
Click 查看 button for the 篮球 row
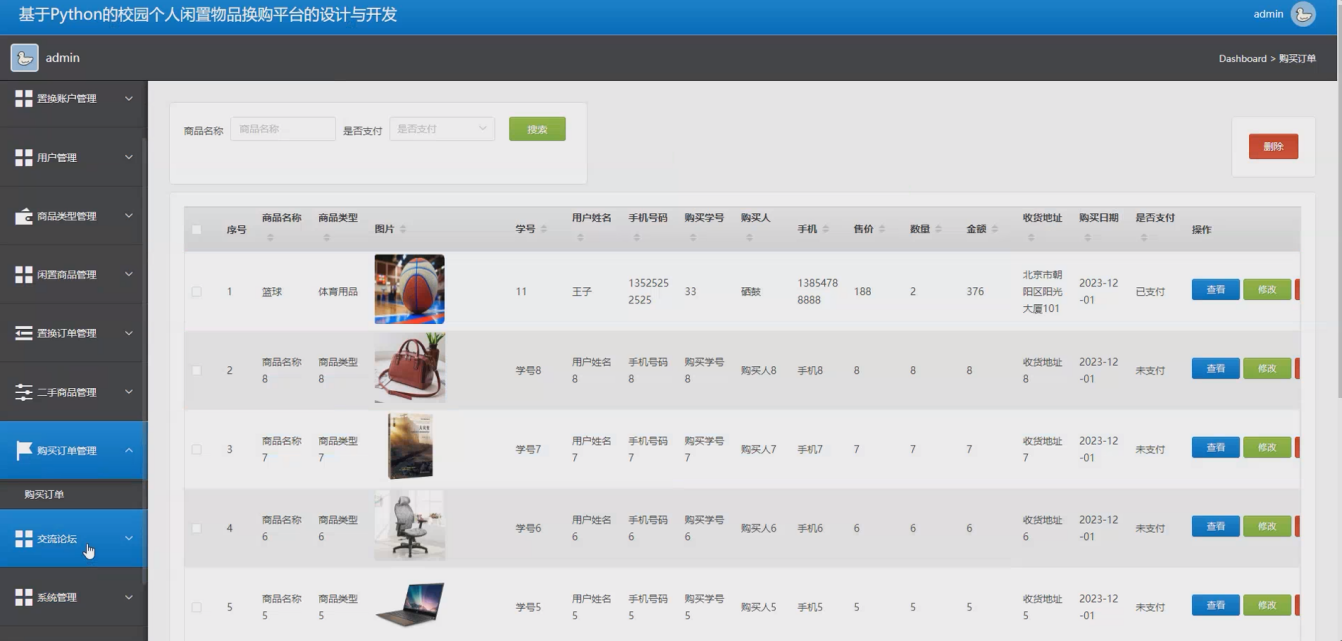point(1216,290)
